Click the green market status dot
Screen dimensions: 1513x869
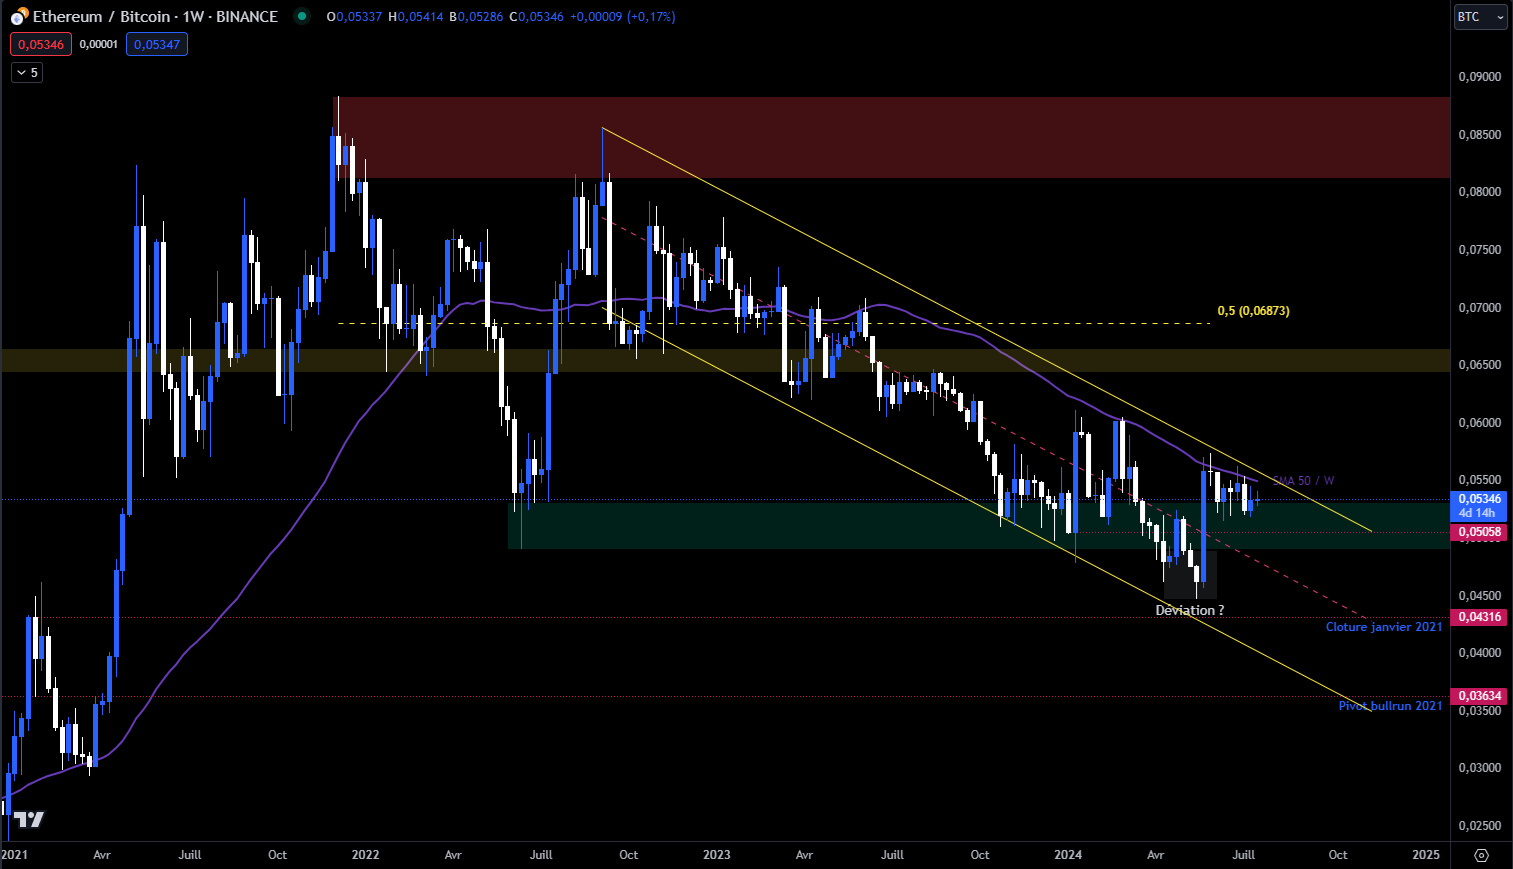click(x=301, y=16)
